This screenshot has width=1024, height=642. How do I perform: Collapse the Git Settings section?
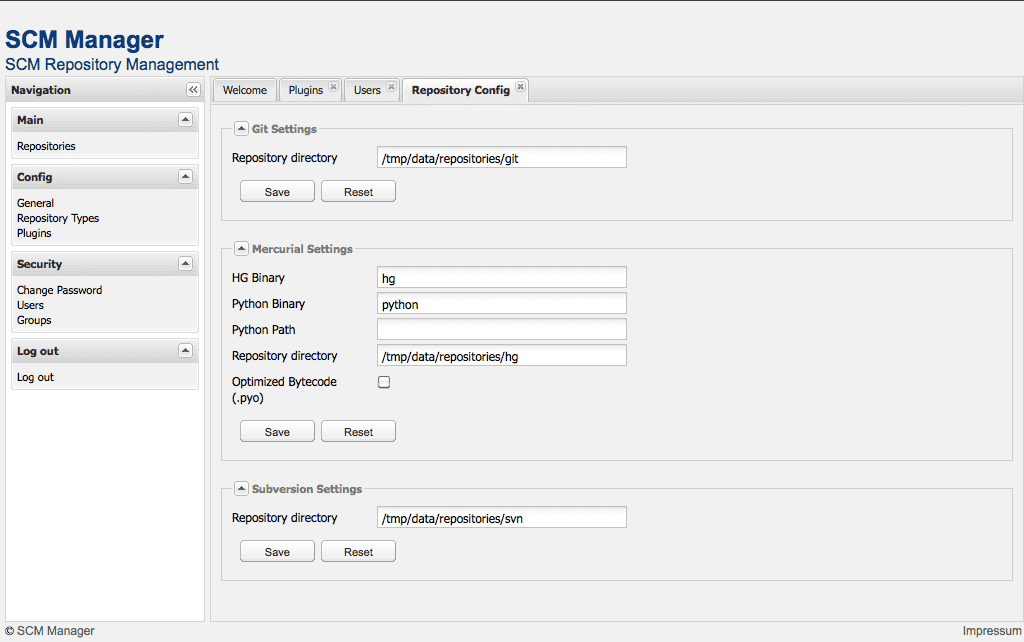[241, 128]
